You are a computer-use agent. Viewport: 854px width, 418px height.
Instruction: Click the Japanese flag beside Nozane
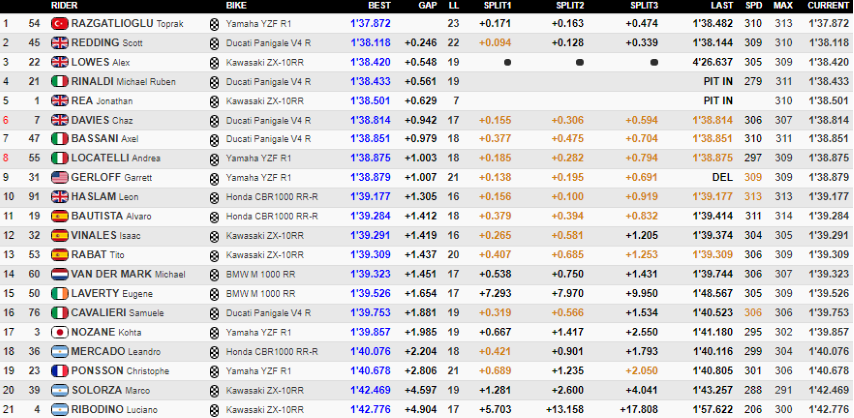(59, 332)
